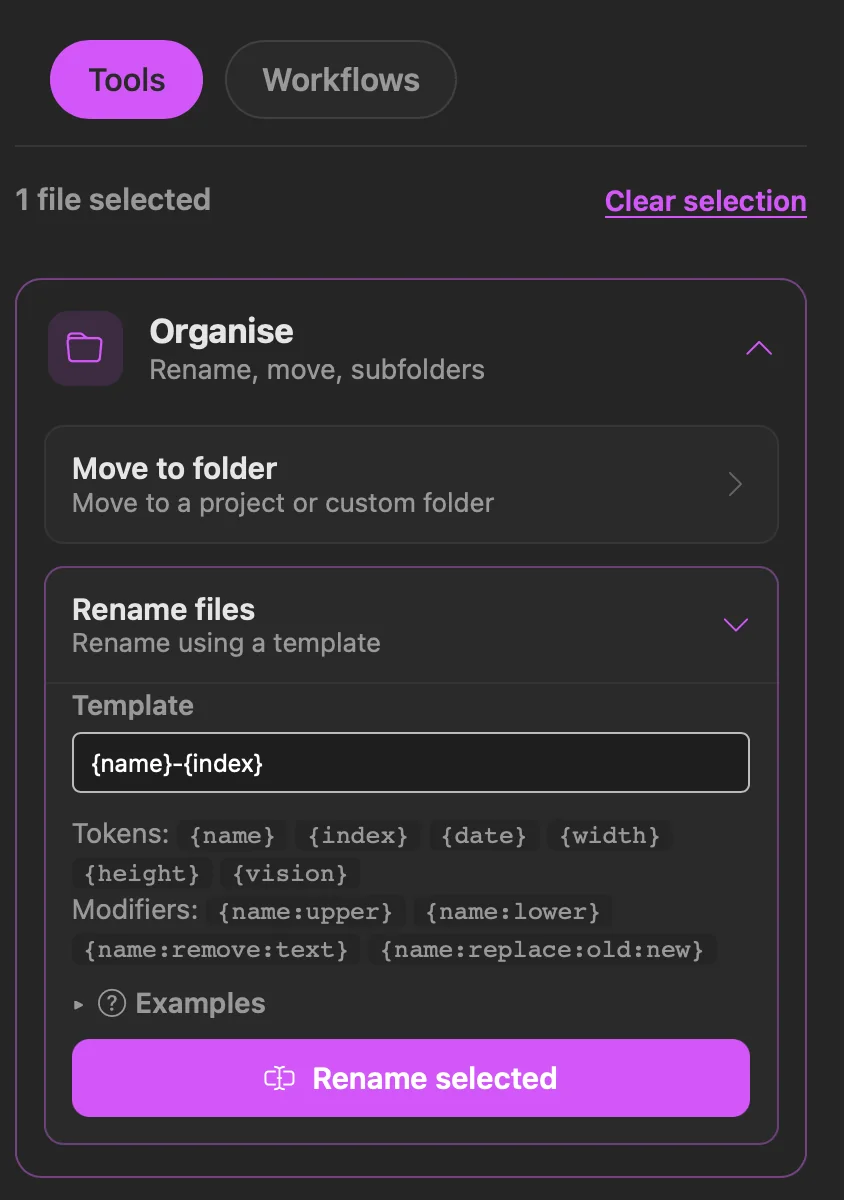Click the Organise heading text

click(x=221, y=332)
